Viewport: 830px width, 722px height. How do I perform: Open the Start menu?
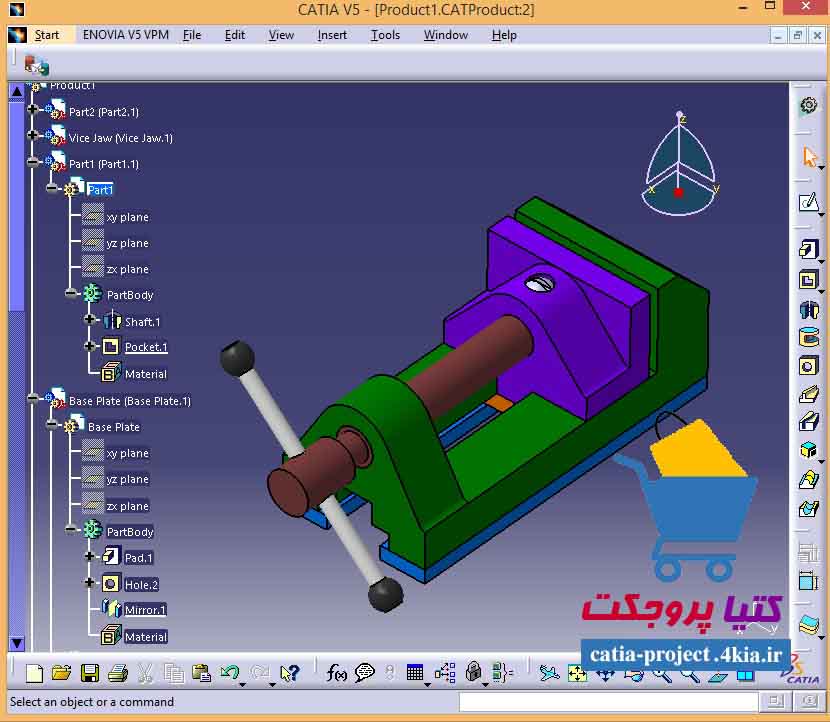pyautogui.click(x=47, y=35)
